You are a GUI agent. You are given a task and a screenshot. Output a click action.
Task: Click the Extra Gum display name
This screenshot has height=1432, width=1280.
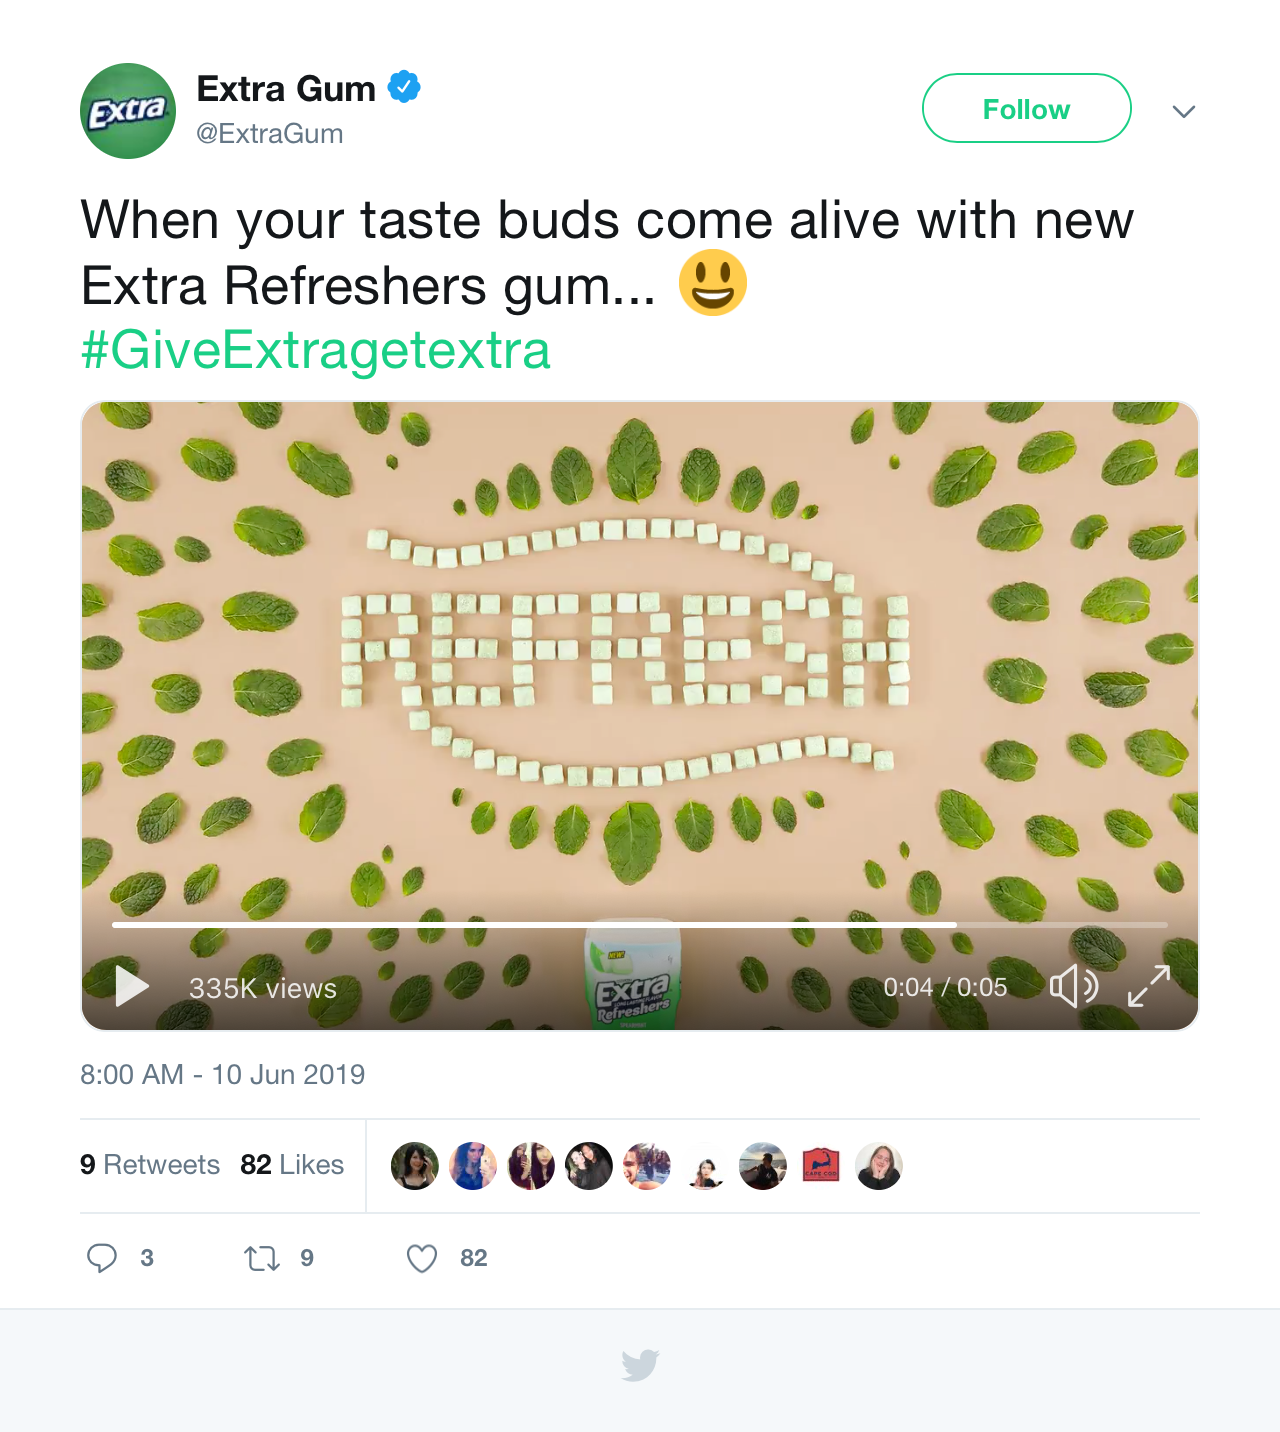286,89
